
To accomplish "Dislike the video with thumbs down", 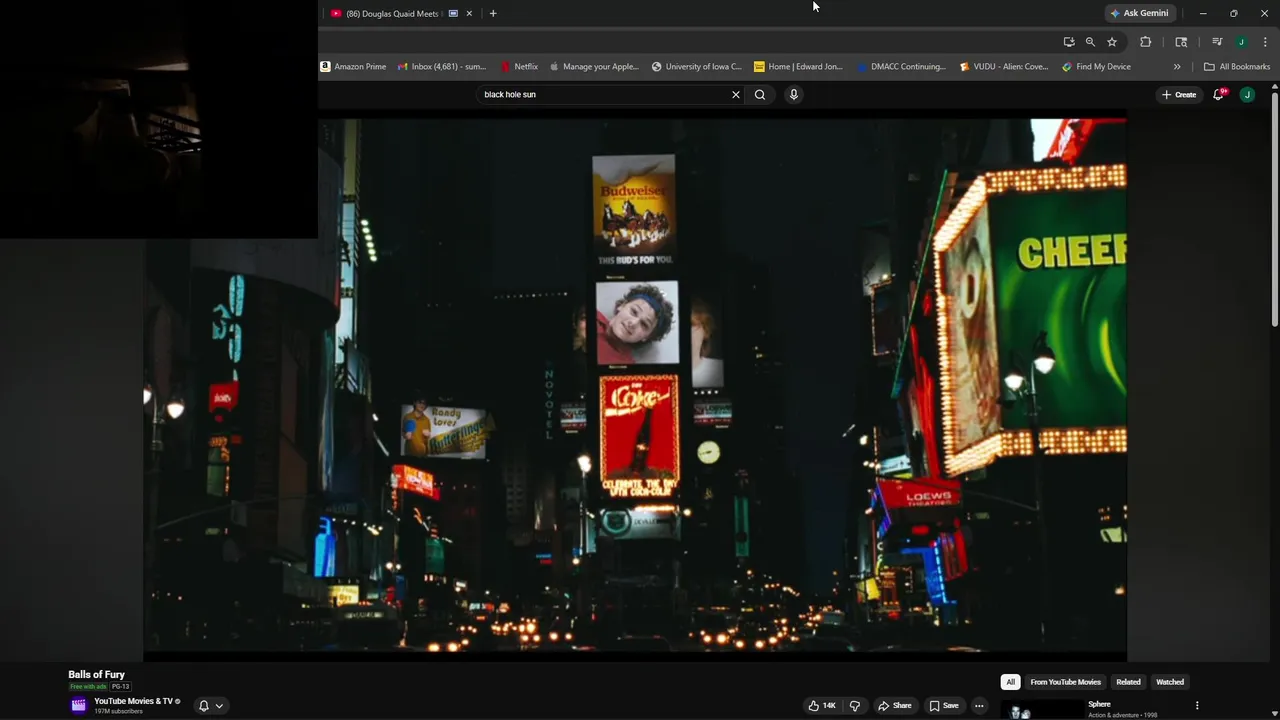I will [854, 706].
